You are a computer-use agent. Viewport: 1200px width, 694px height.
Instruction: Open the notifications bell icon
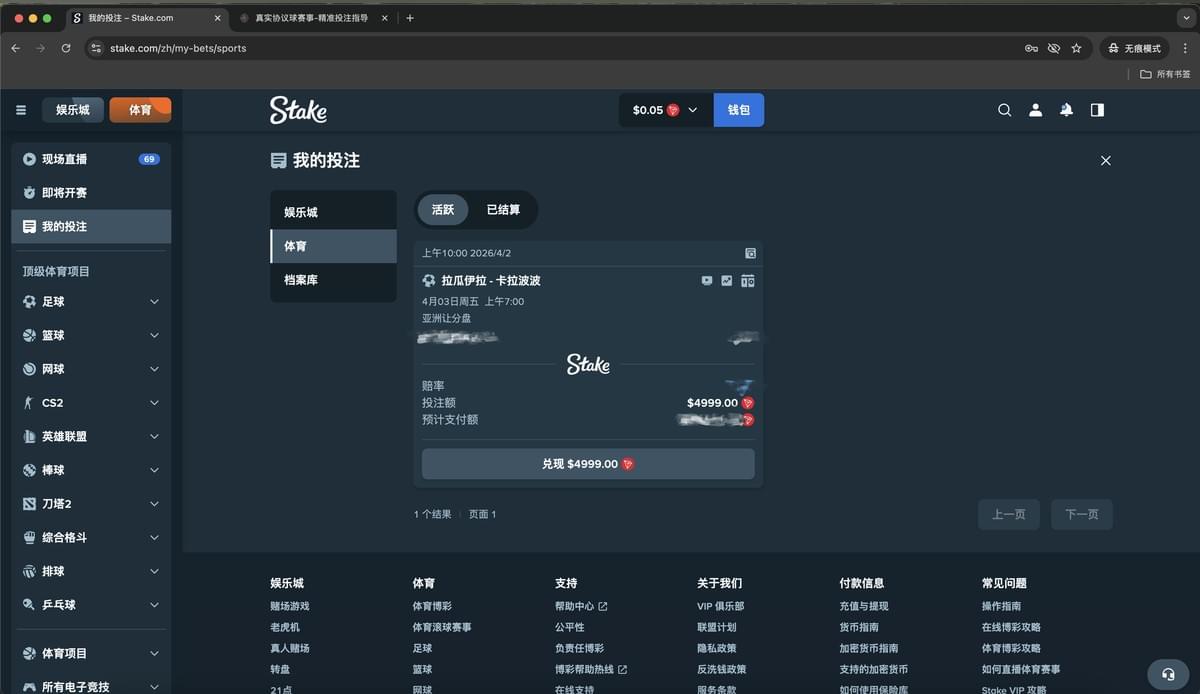click(x=1067, y=110)
